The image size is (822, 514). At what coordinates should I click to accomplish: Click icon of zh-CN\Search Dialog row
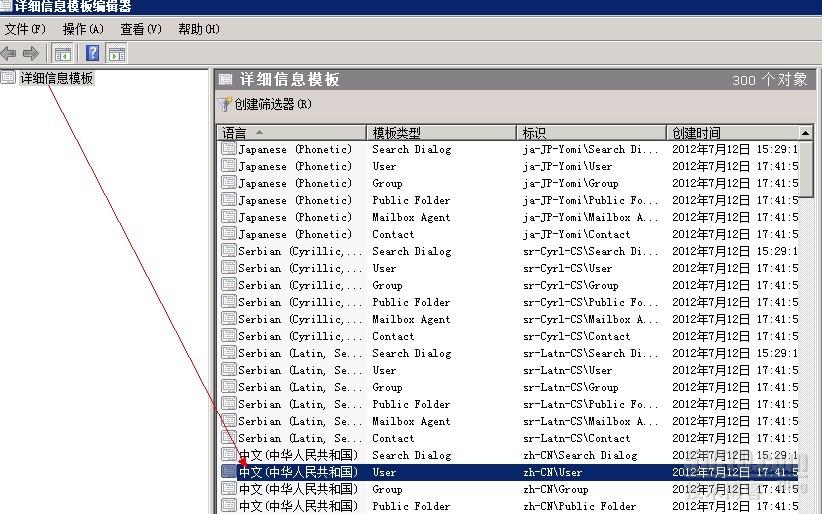tap(228, 454)
